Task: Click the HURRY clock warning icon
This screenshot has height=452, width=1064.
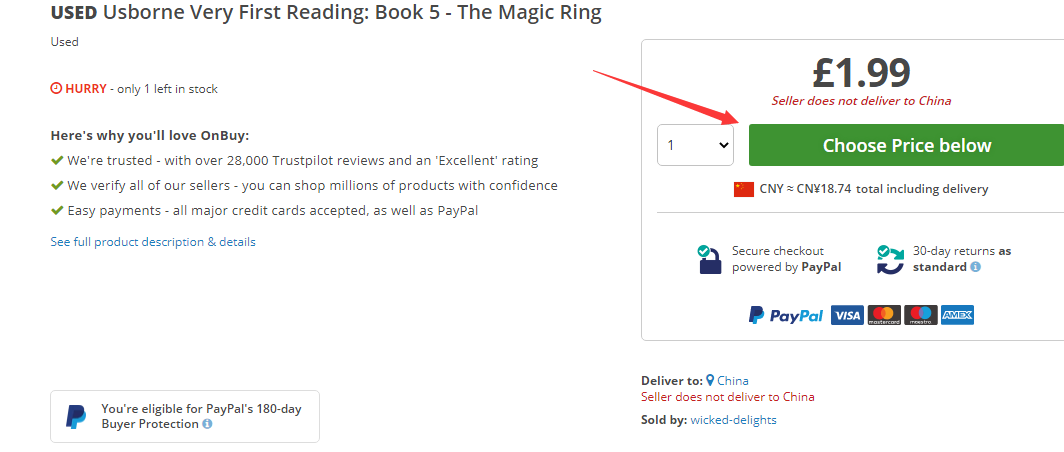Action: [56, 89]
